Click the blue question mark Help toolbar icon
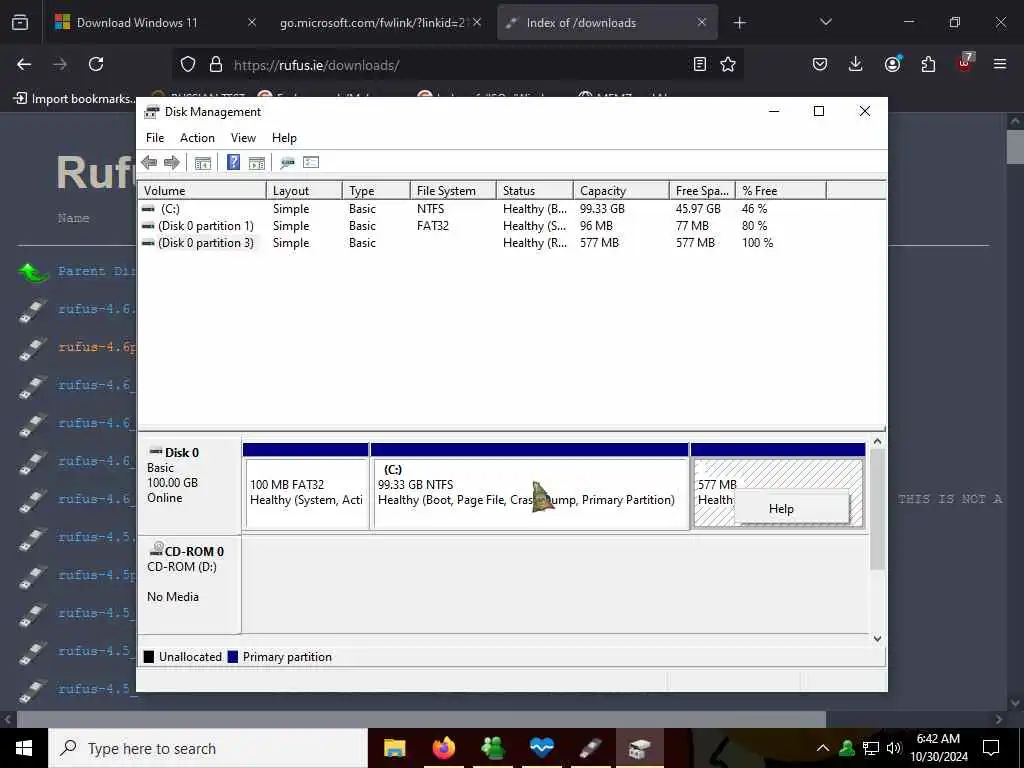The height and width of the screenshot is (768, 1024). (233, 163)
